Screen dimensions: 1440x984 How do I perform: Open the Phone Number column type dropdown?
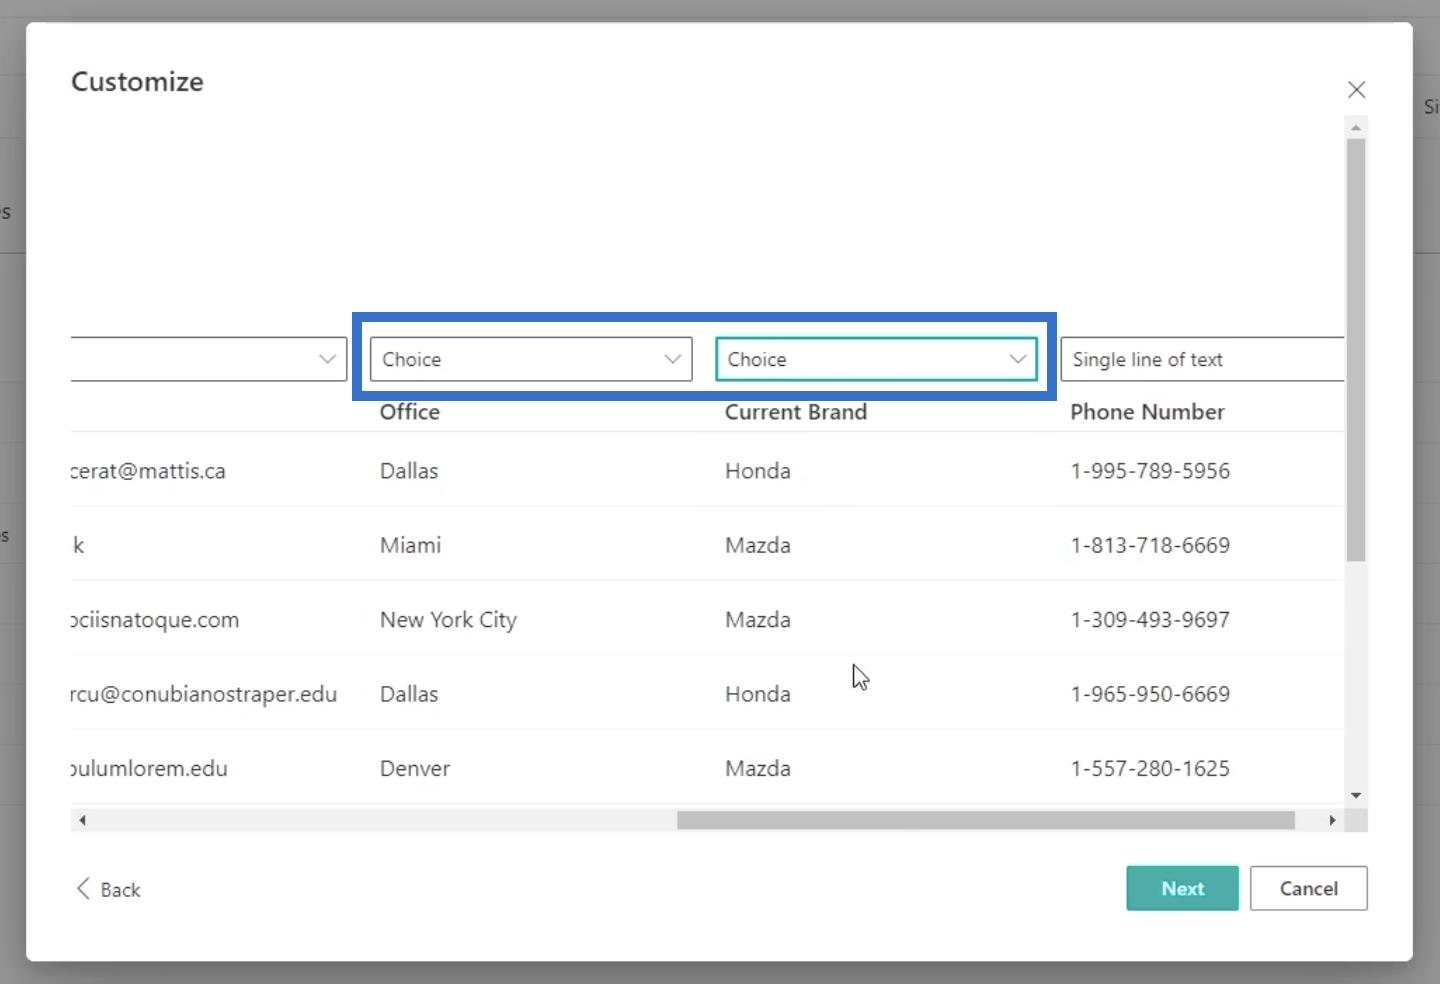(x=1201, y=359)
